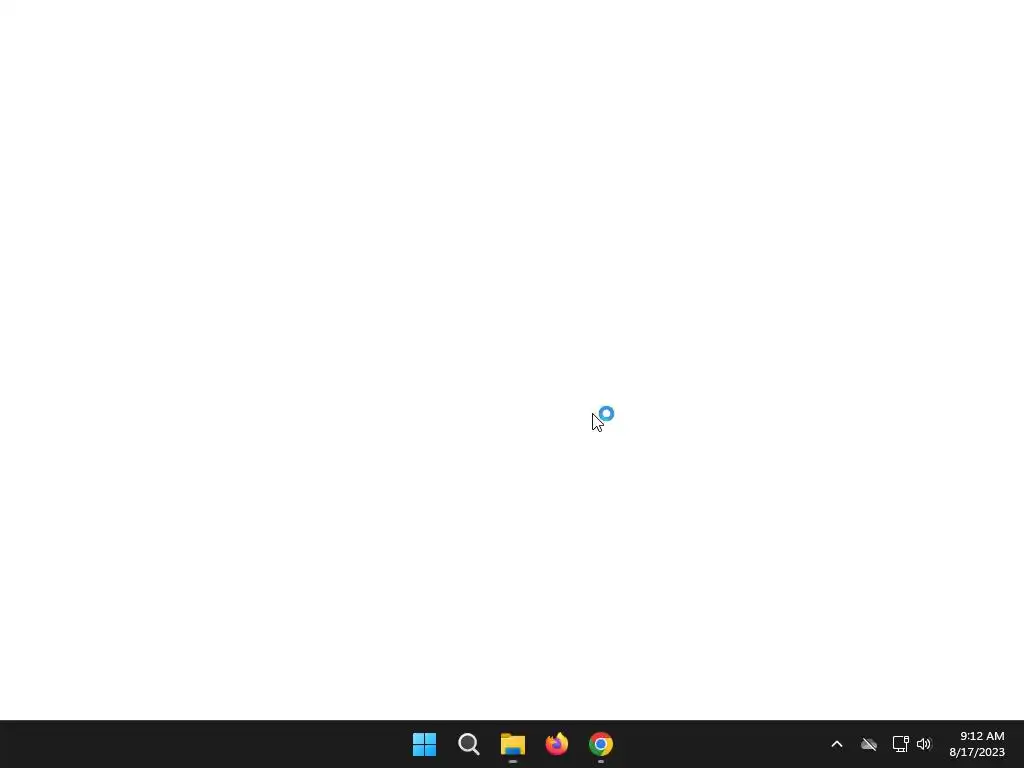Open the Windows Start menu

point(424,744)
